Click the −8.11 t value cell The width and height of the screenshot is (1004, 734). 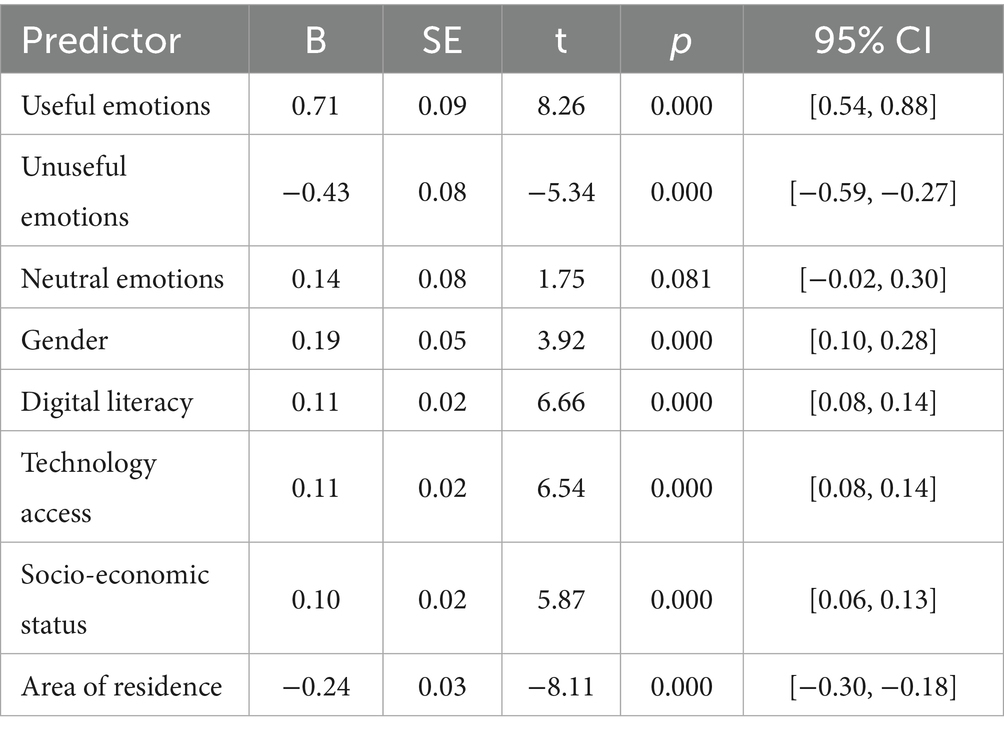point(560,686)
